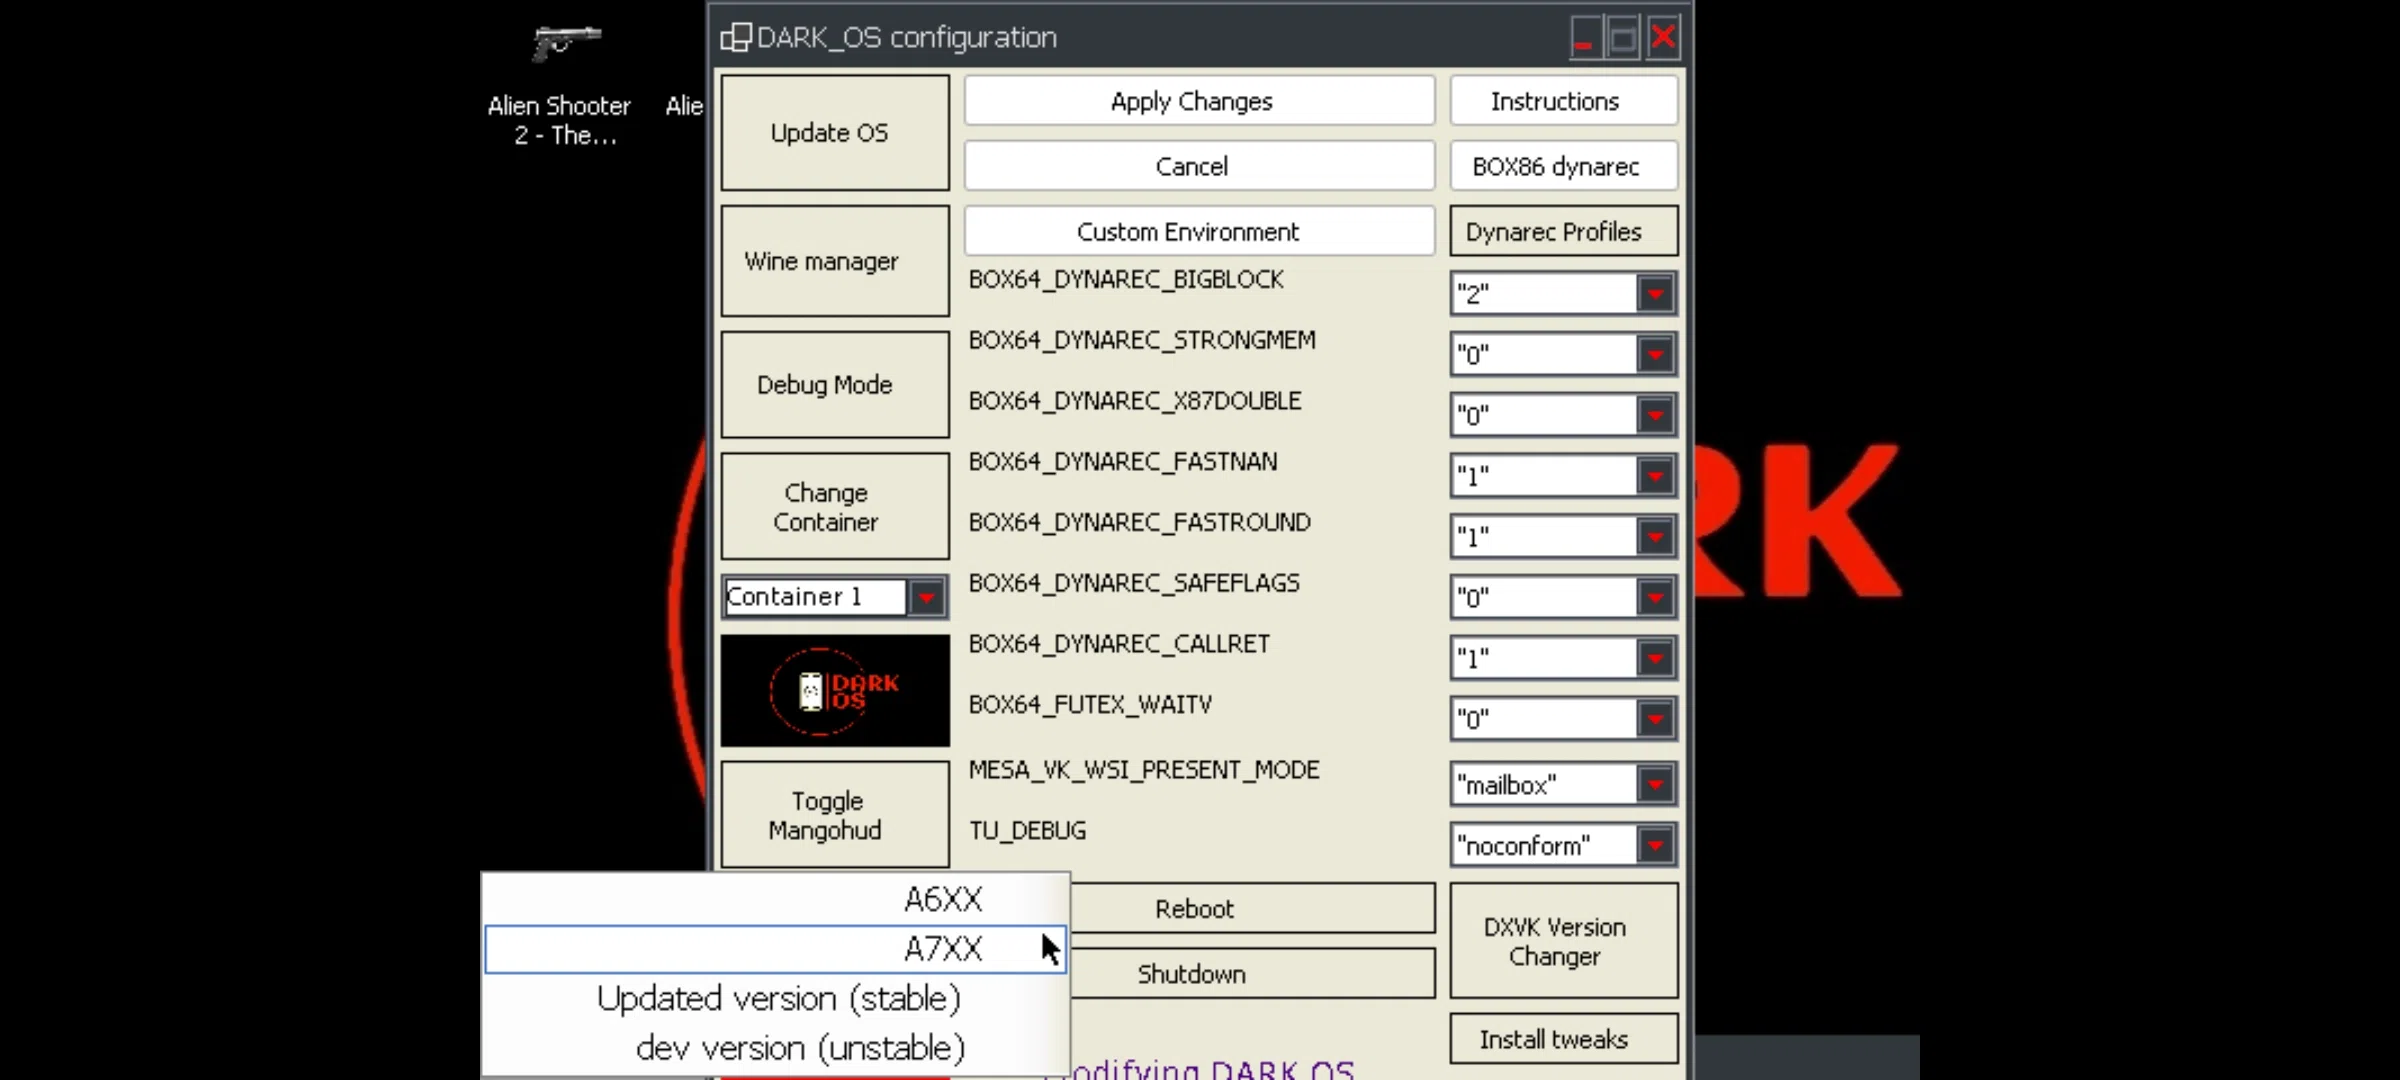The width and height of the screenshot is (2400, 1080).
Task: Choose dev version (unstable) menu entry
Action: tap(775, 1048)
